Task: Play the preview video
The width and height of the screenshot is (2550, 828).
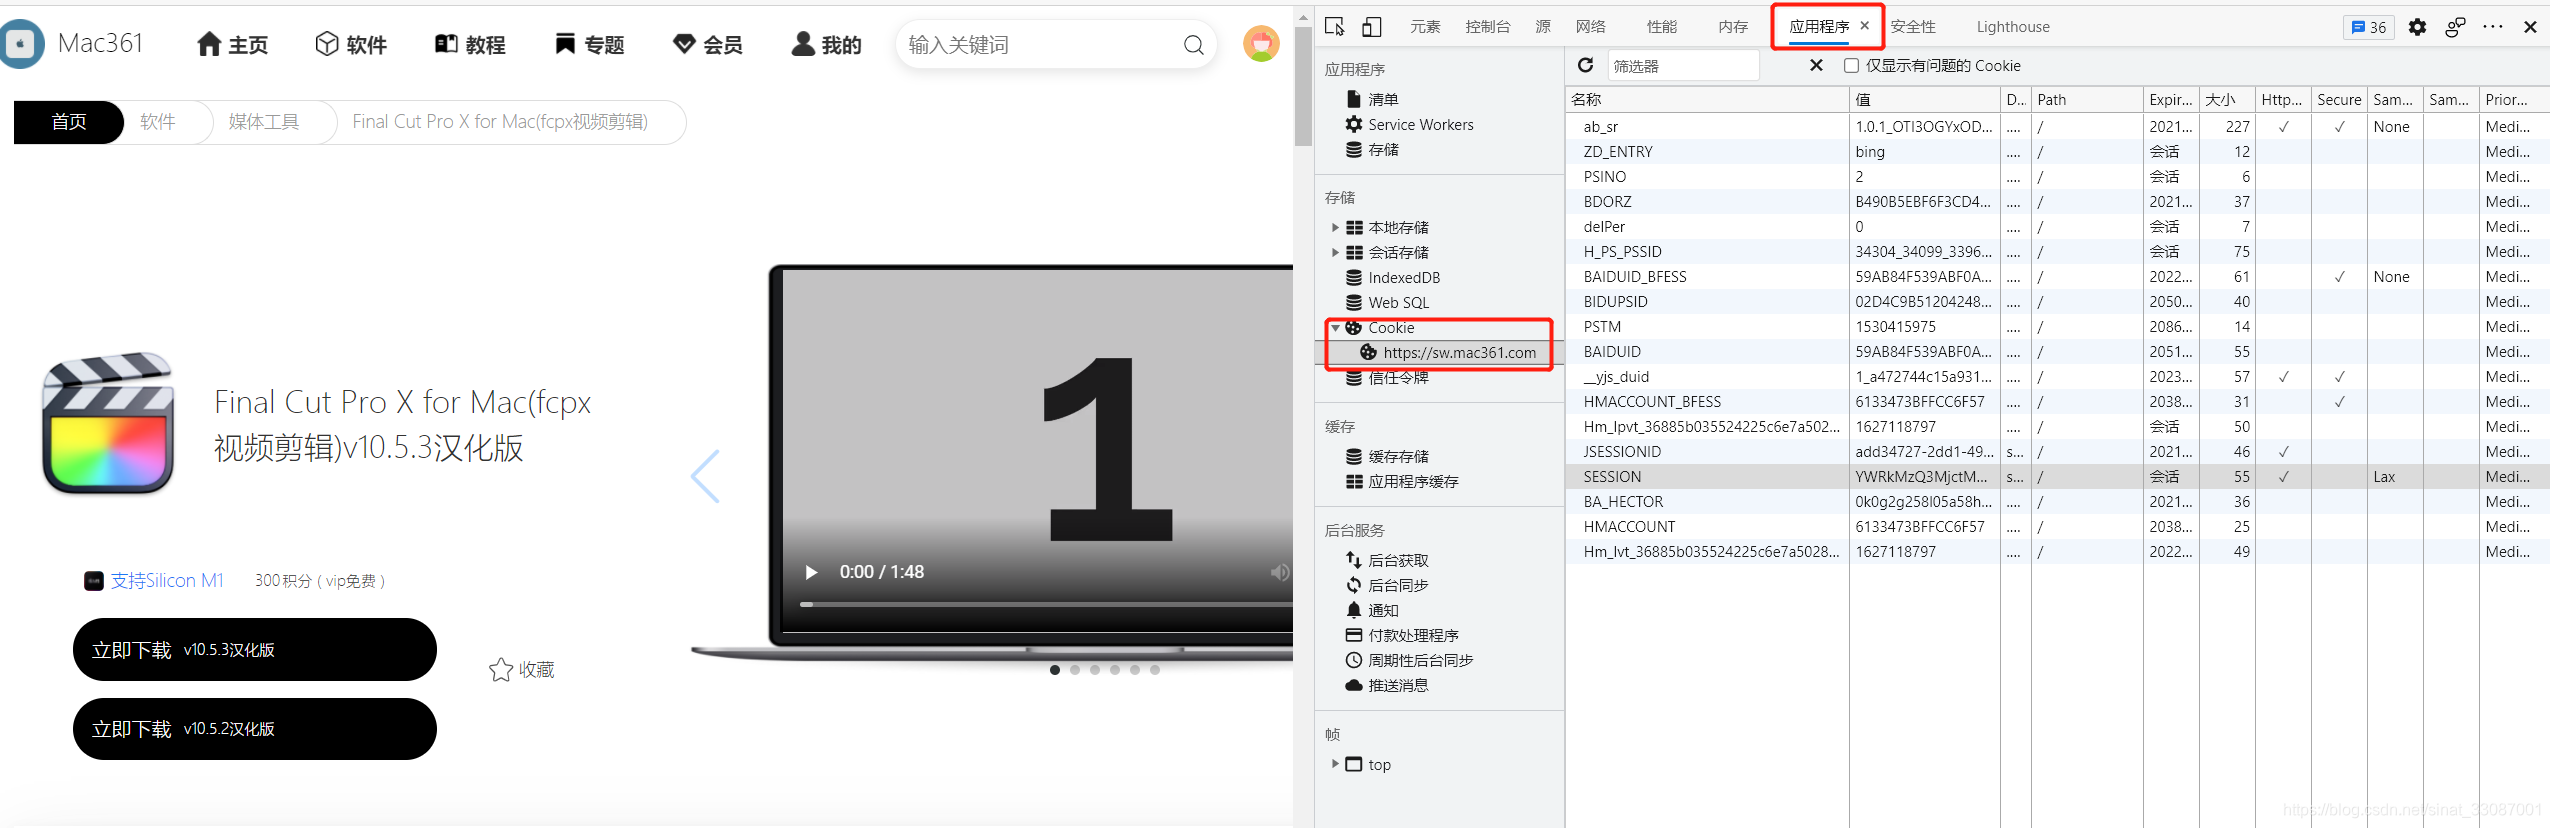Action: (811, 572)
